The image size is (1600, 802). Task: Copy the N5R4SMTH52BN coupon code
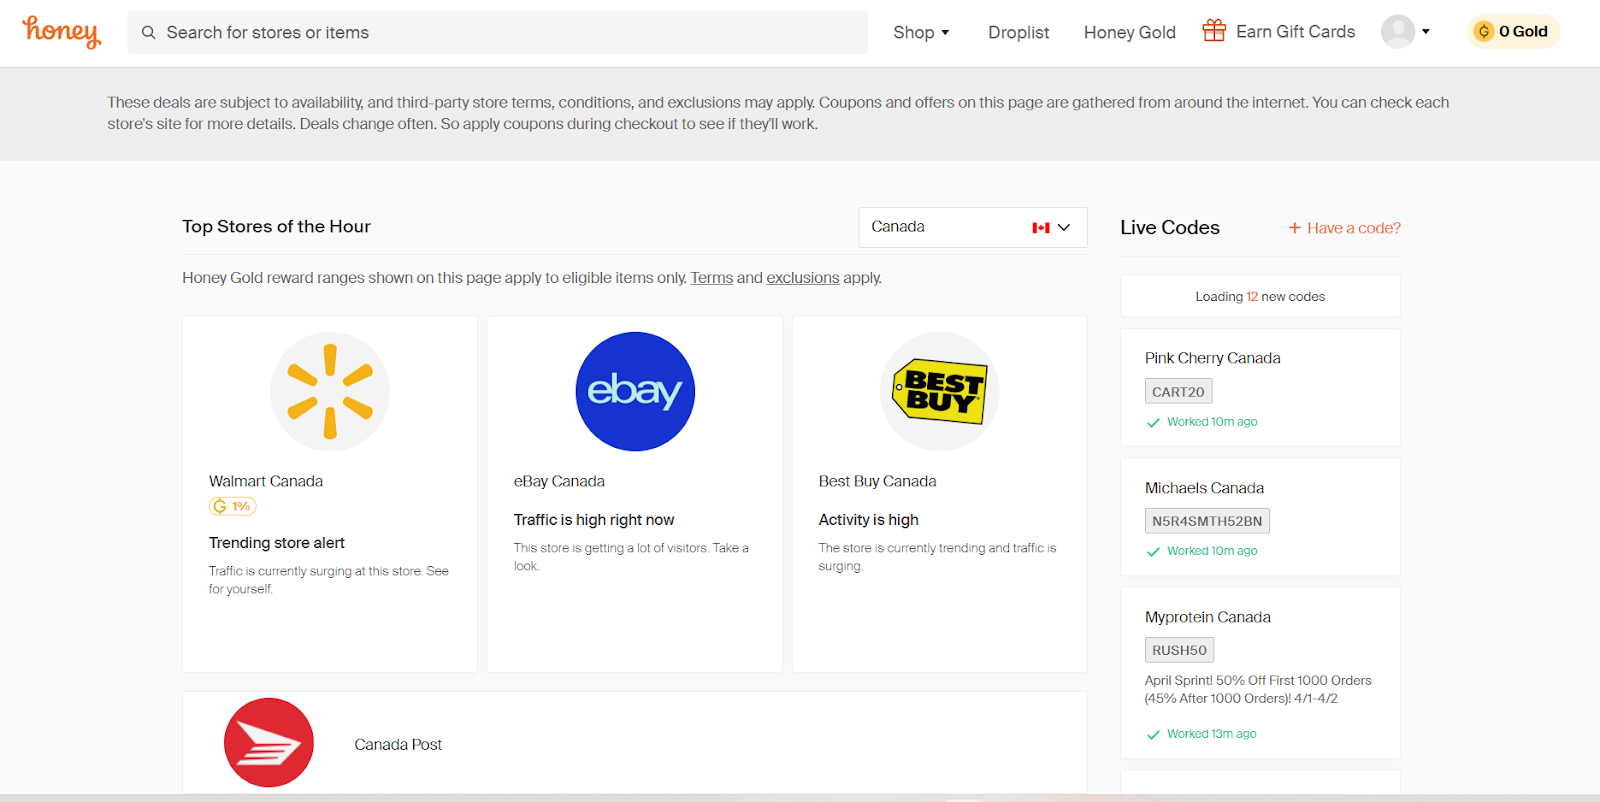click(x=1207, y=521)
